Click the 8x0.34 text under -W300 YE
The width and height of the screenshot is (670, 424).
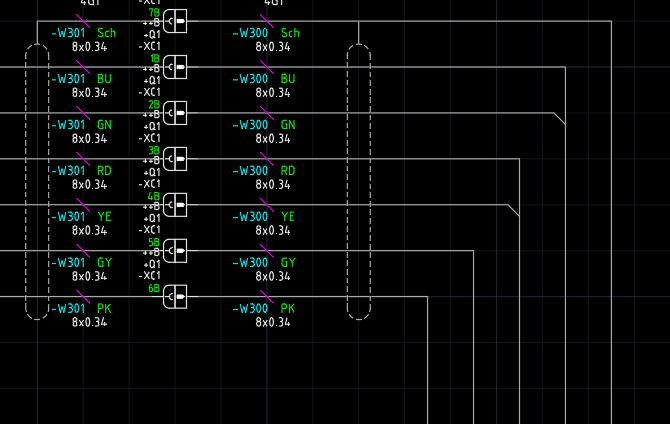(x=273, y=230)
